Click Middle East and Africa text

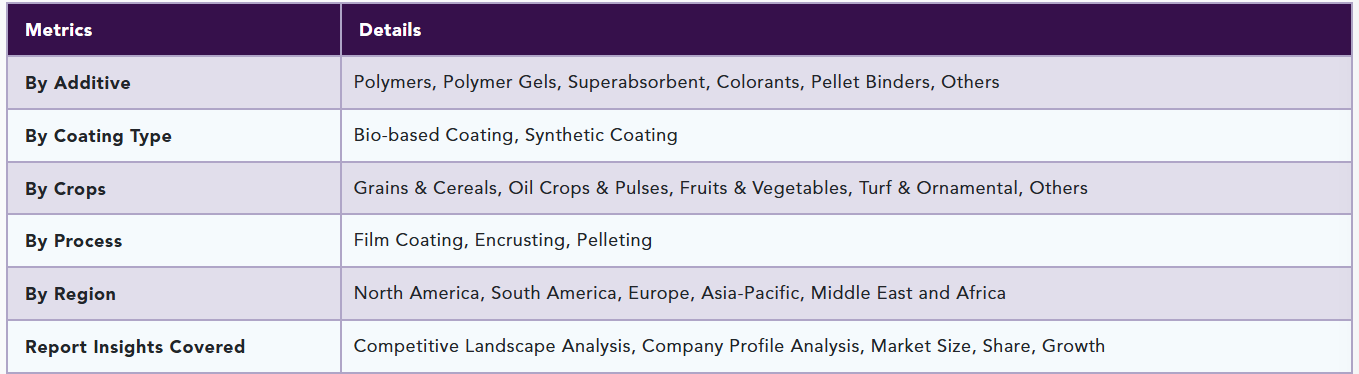coord(908,293)
